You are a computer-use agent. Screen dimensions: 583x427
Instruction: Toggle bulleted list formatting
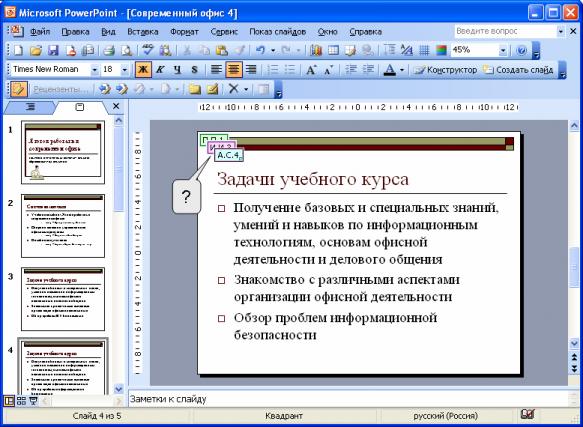(290, 70)
